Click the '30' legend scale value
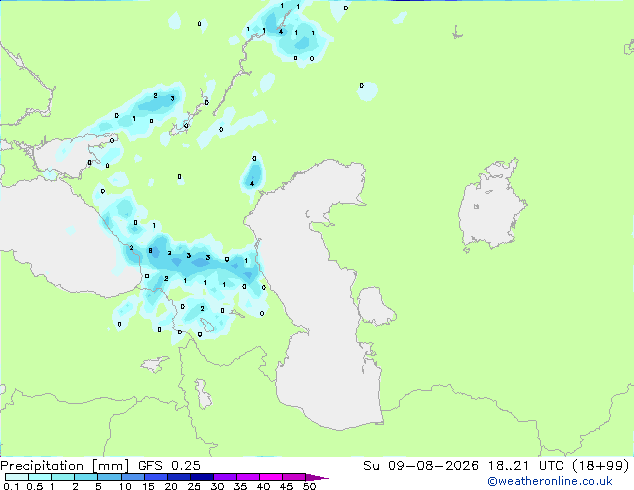Screen dimensions: 634x490 click(218, 486)
